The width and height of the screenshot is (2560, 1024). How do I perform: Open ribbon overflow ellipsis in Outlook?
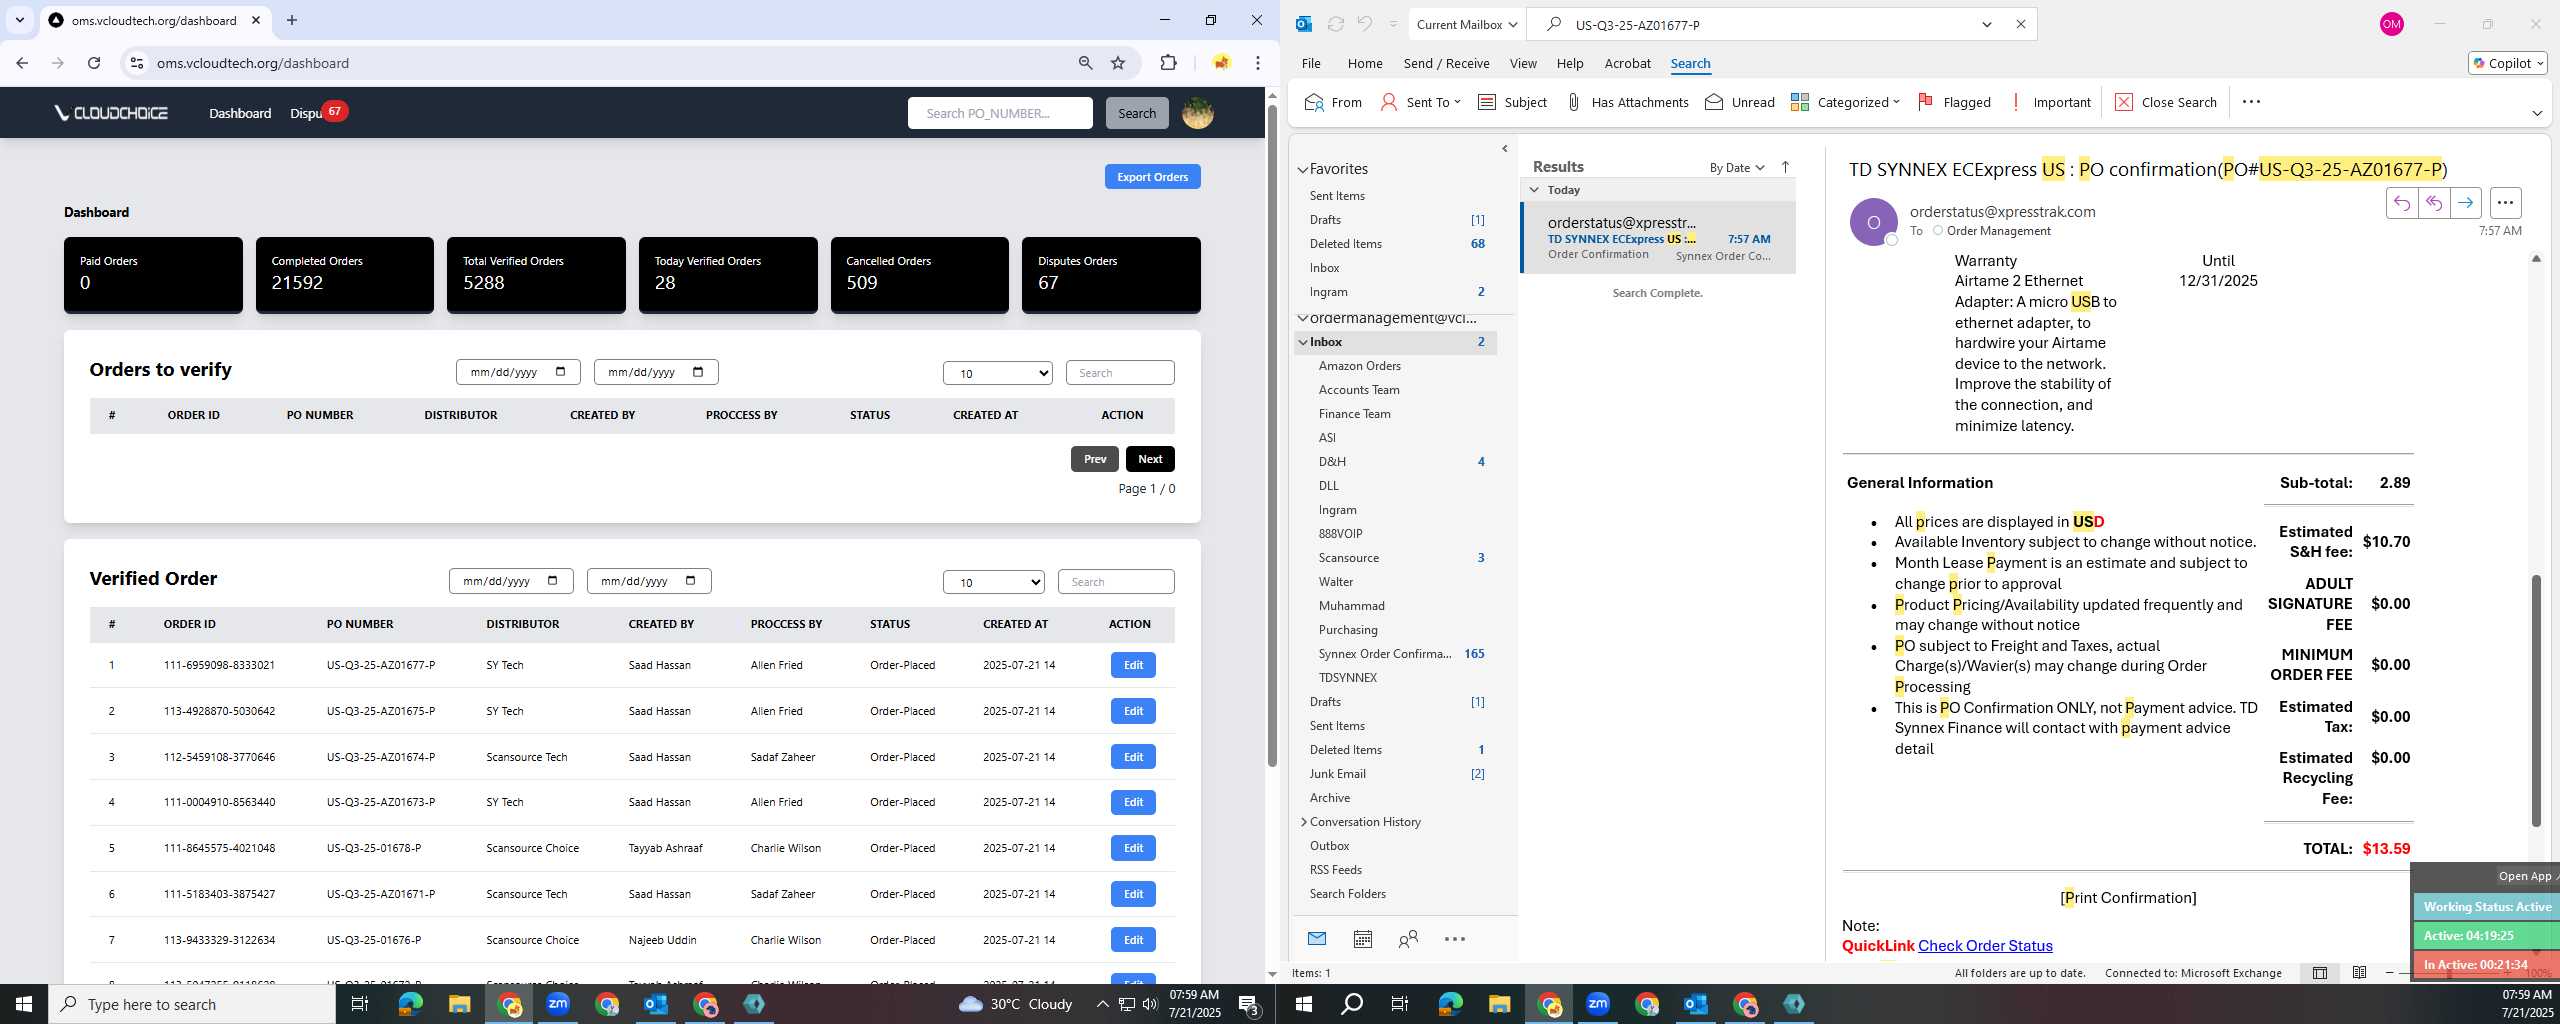[x=2251, y=101]
